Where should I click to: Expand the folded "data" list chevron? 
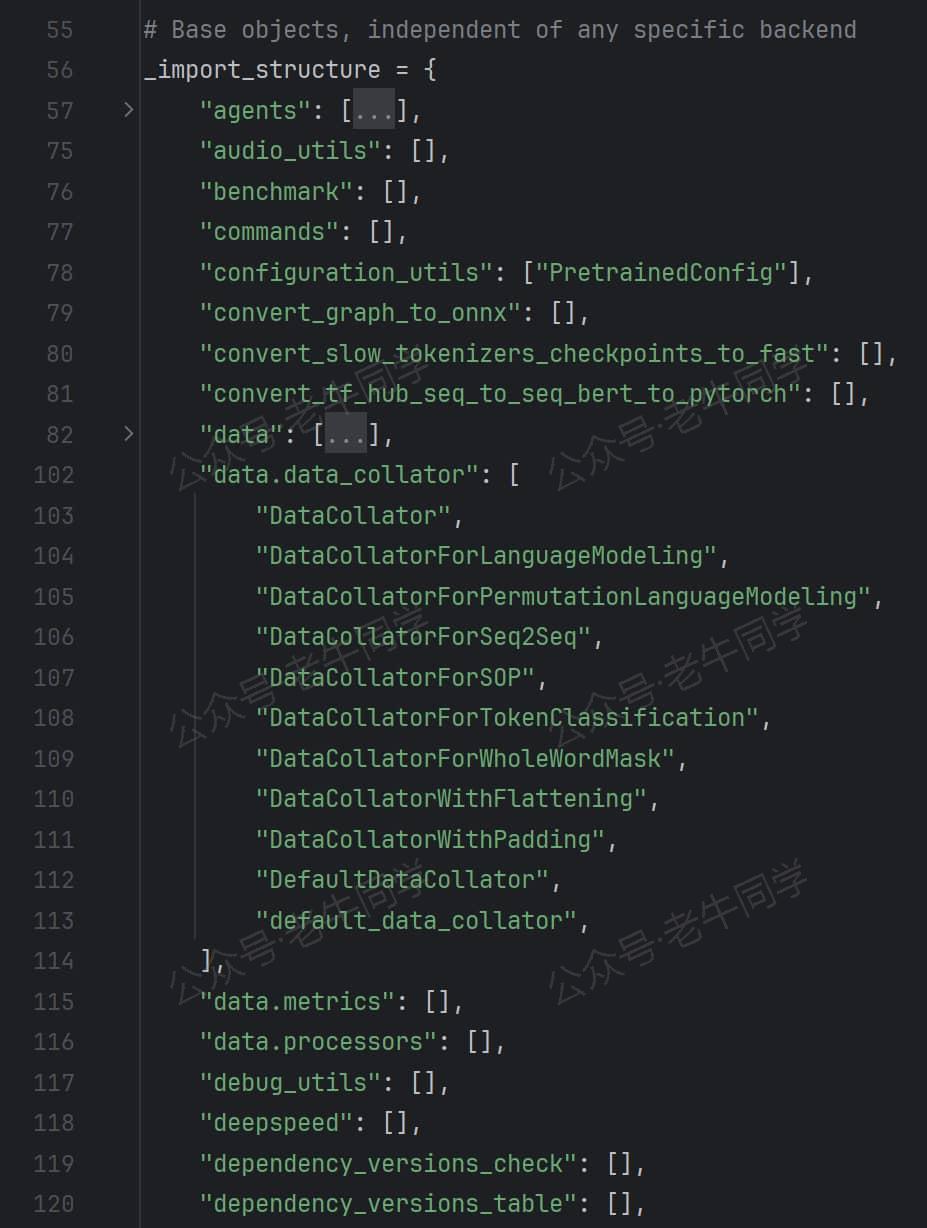128,434
